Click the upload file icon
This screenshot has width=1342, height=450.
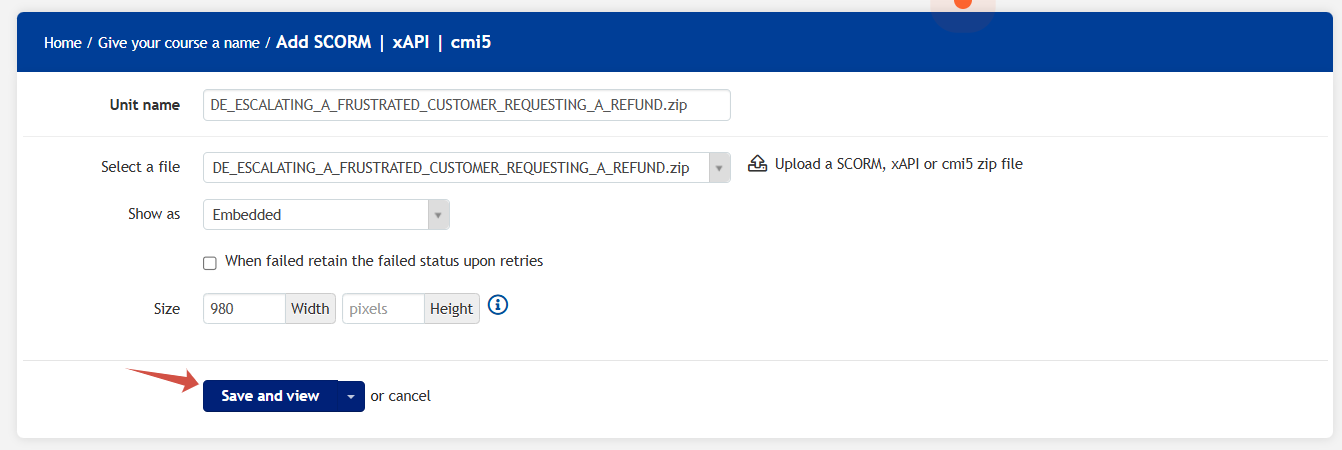[x=757, y=164]
